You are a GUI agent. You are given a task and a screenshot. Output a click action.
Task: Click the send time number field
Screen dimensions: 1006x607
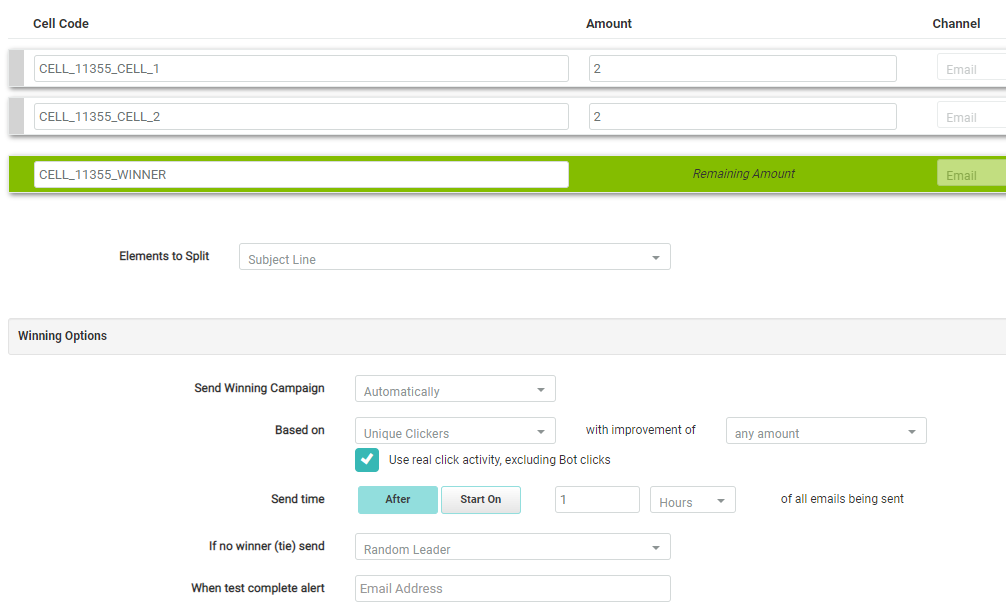pos(597,500)
